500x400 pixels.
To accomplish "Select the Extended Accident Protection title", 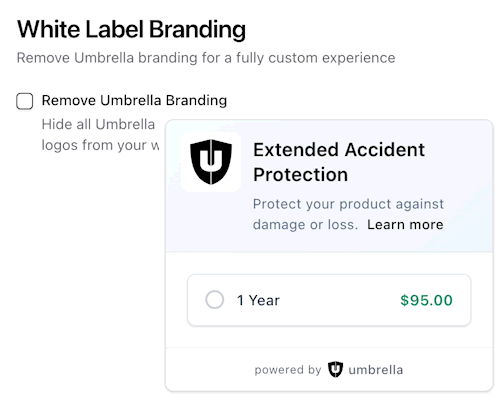I will coord(339,162).
